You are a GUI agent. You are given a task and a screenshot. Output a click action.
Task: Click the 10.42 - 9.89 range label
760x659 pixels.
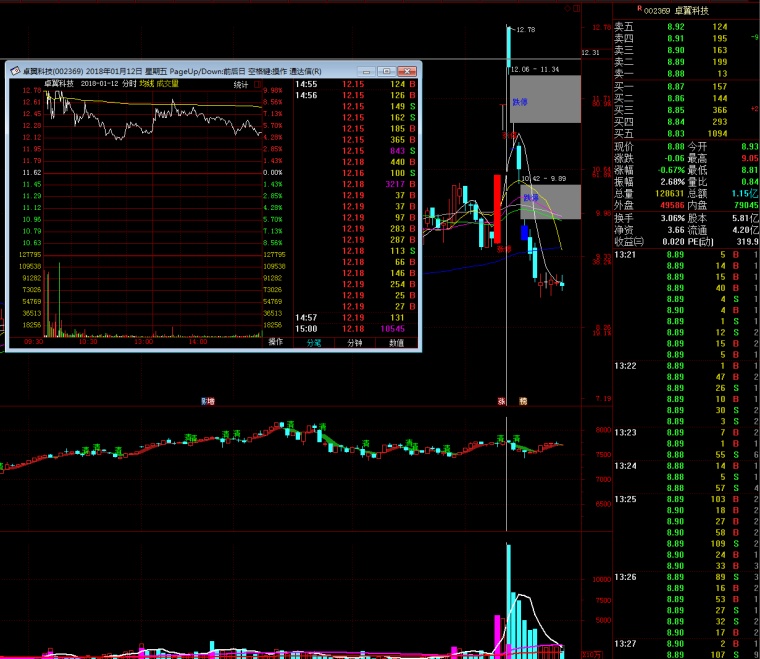(x=543, y=178)
